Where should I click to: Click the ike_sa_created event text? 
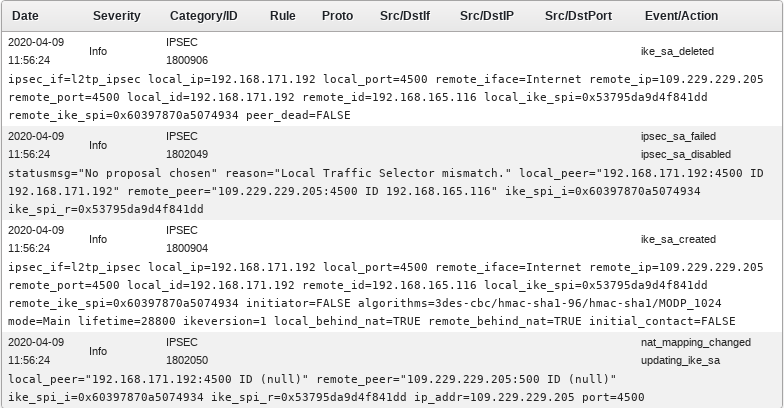pyautogui.click(x=678, y=239)
